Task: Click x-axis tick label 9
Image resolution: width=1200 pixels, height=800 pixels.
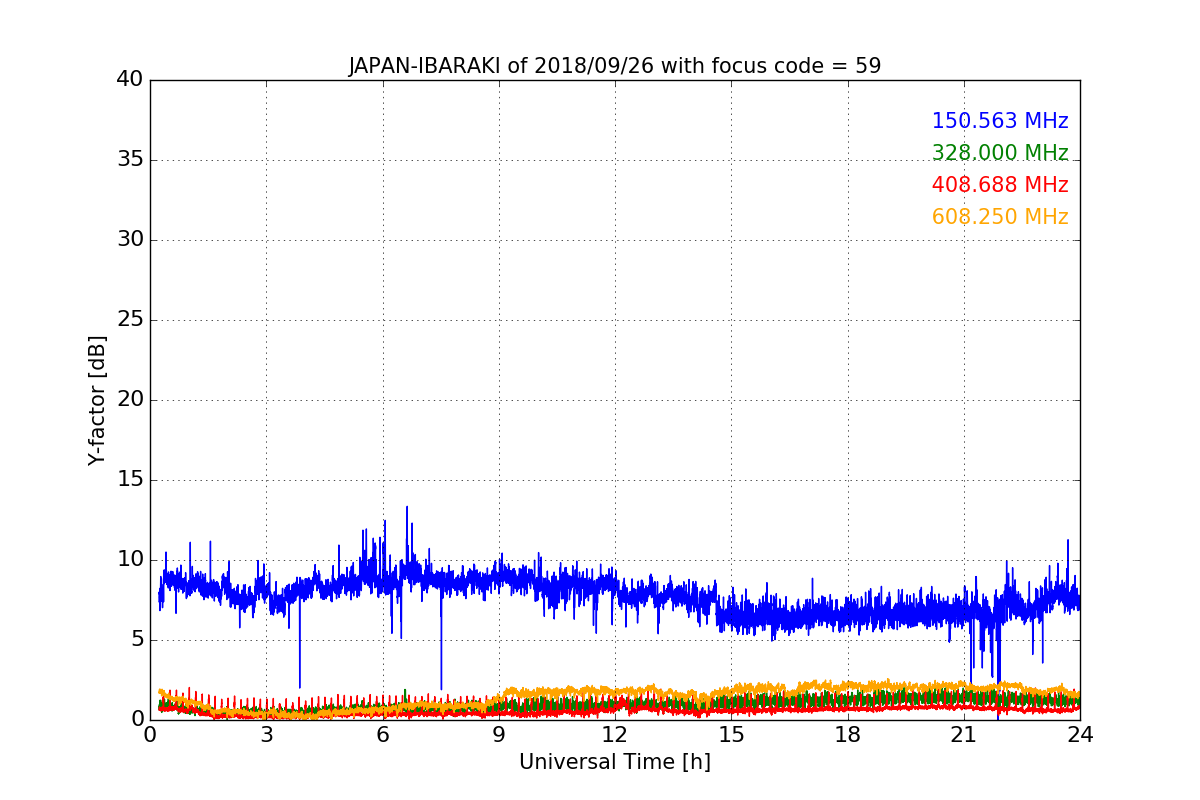Action: click(x=499, y=735)
